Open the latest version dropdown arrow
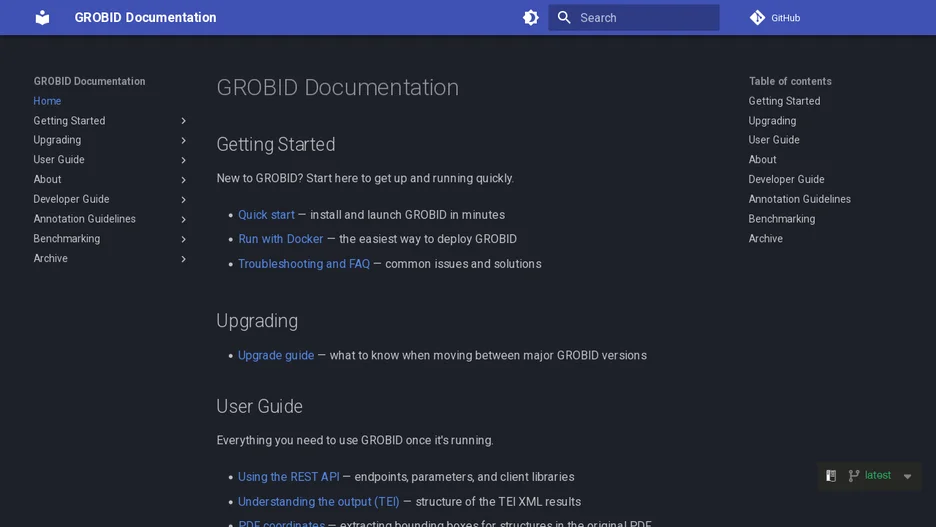The height and width of the screenshot is (527, 936). 907,476
